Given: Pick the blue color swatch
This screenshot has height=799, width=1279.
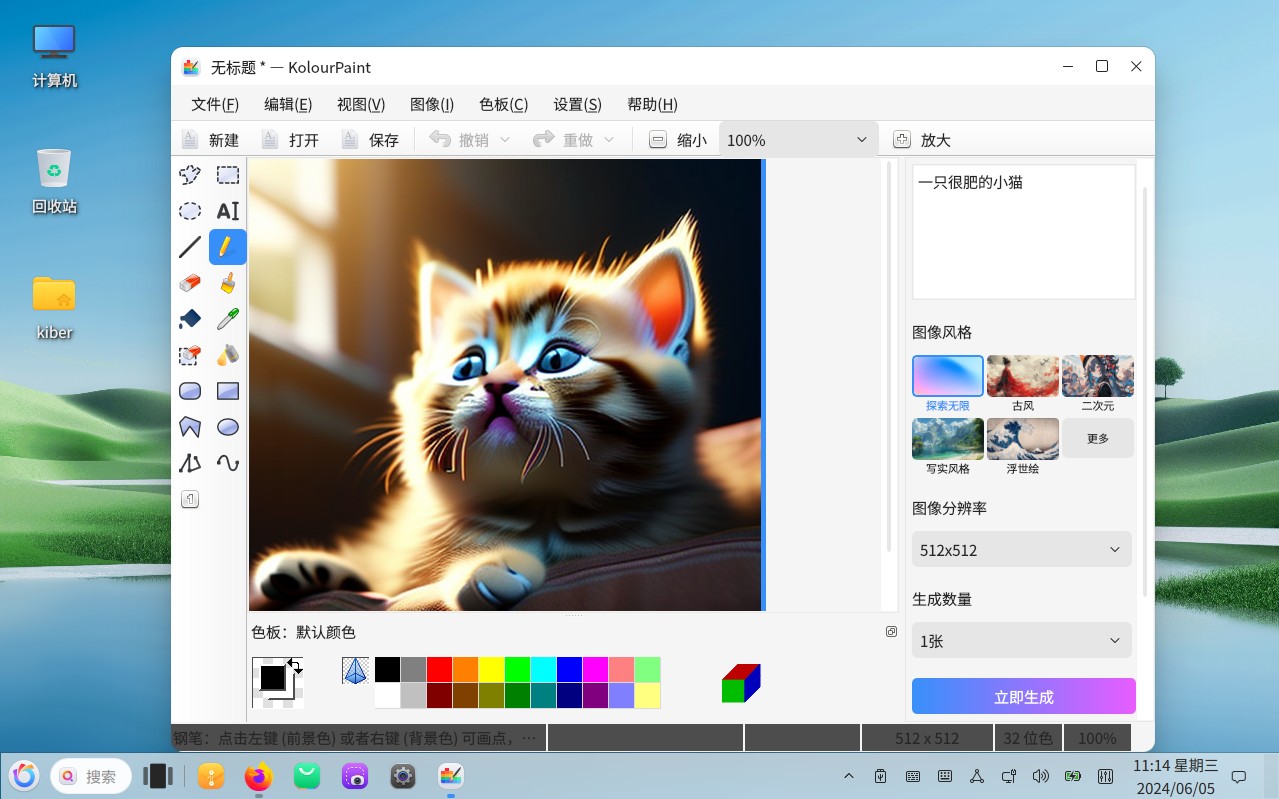Looking at the screenshot, I should coord(569,670).
